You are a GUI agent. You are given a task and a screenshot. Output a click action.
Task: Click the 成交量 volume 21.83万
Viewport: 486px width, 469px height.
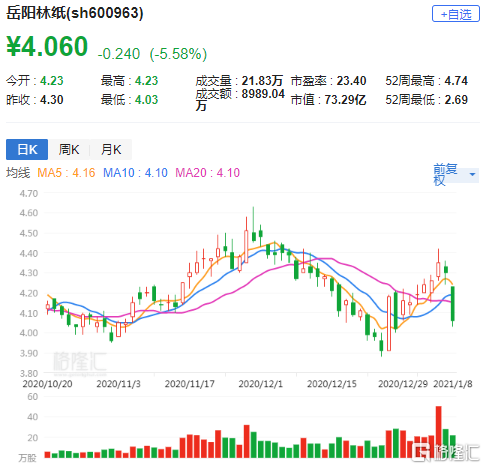pos(262,81)
